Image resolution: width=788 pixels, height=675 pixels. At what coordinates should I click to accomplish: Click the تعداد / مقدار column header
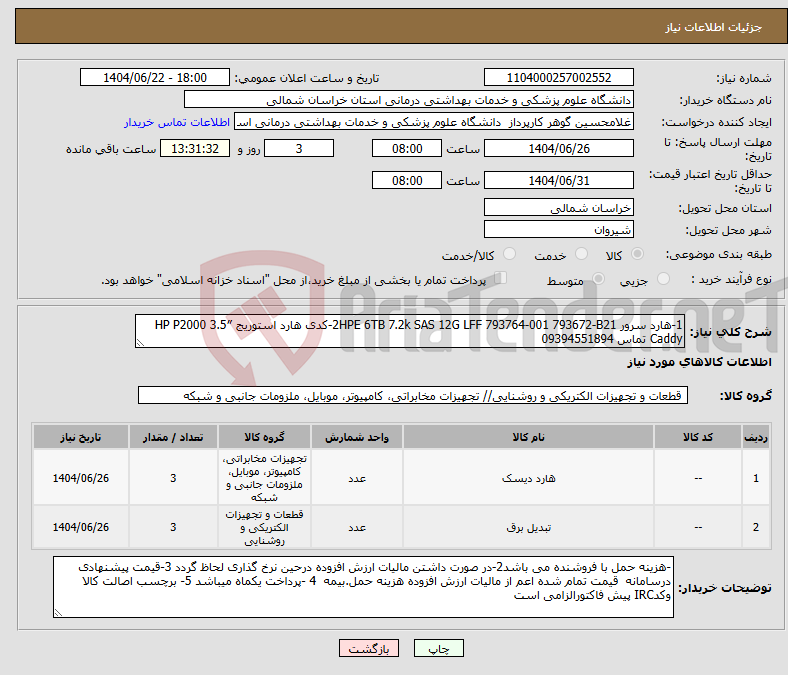[173, 437]
